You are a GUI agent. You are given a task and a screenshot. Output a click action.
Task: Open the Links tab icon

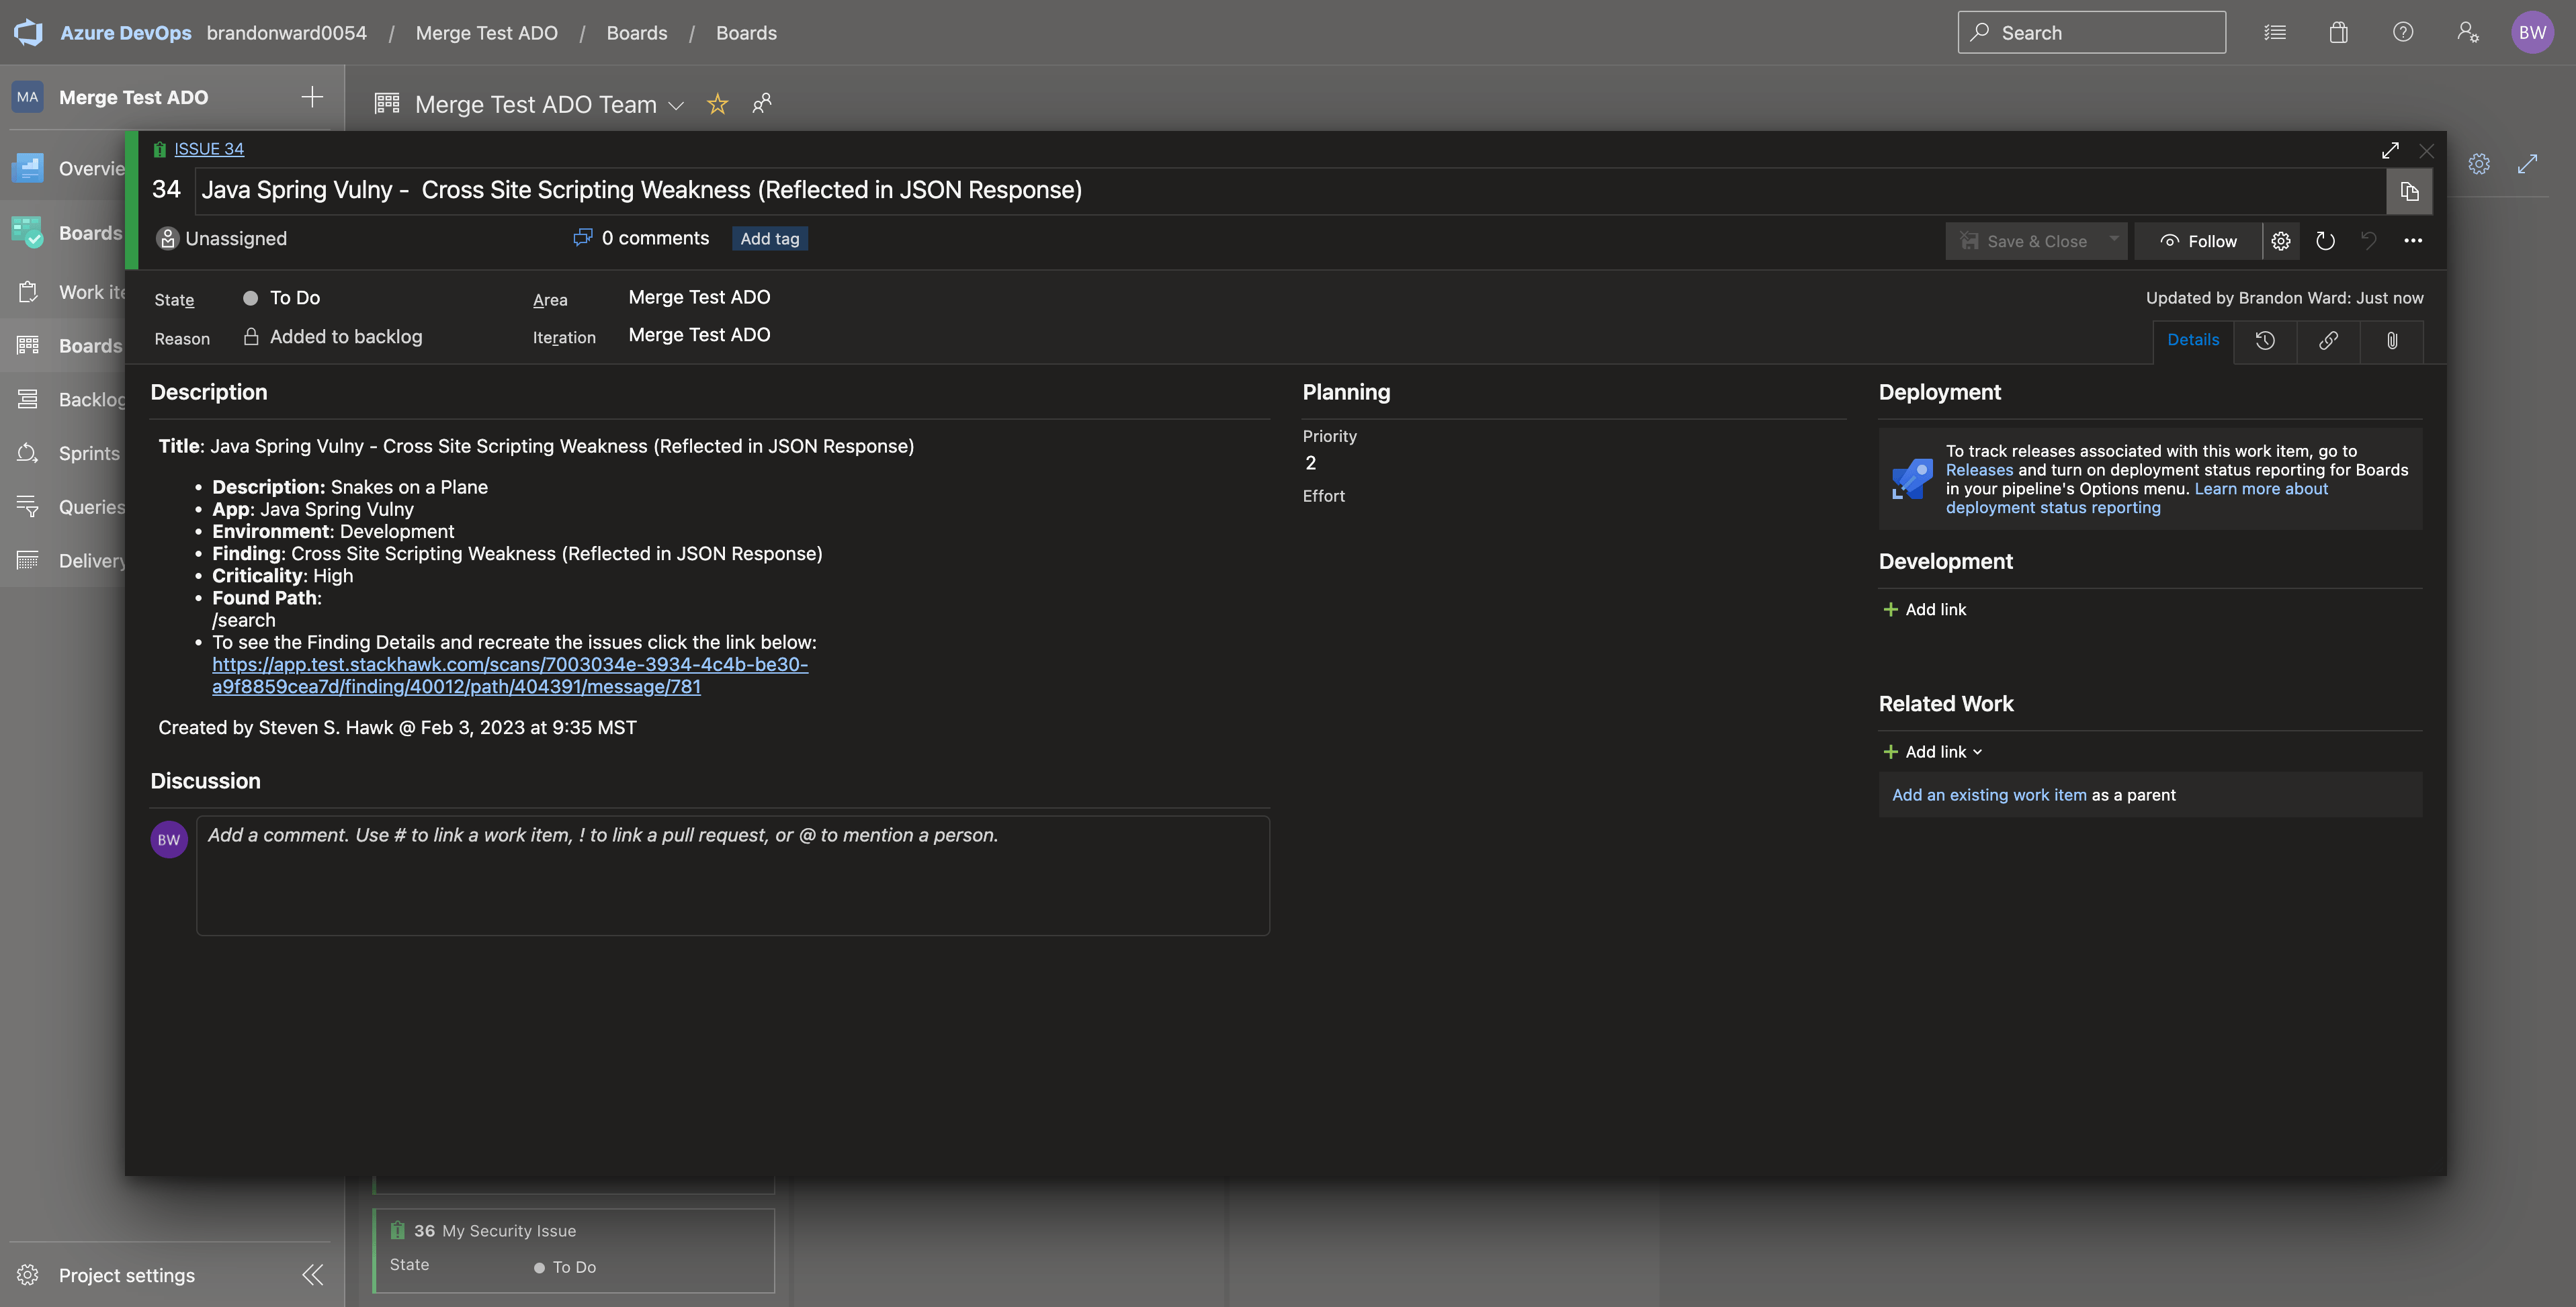[2328, 341]
